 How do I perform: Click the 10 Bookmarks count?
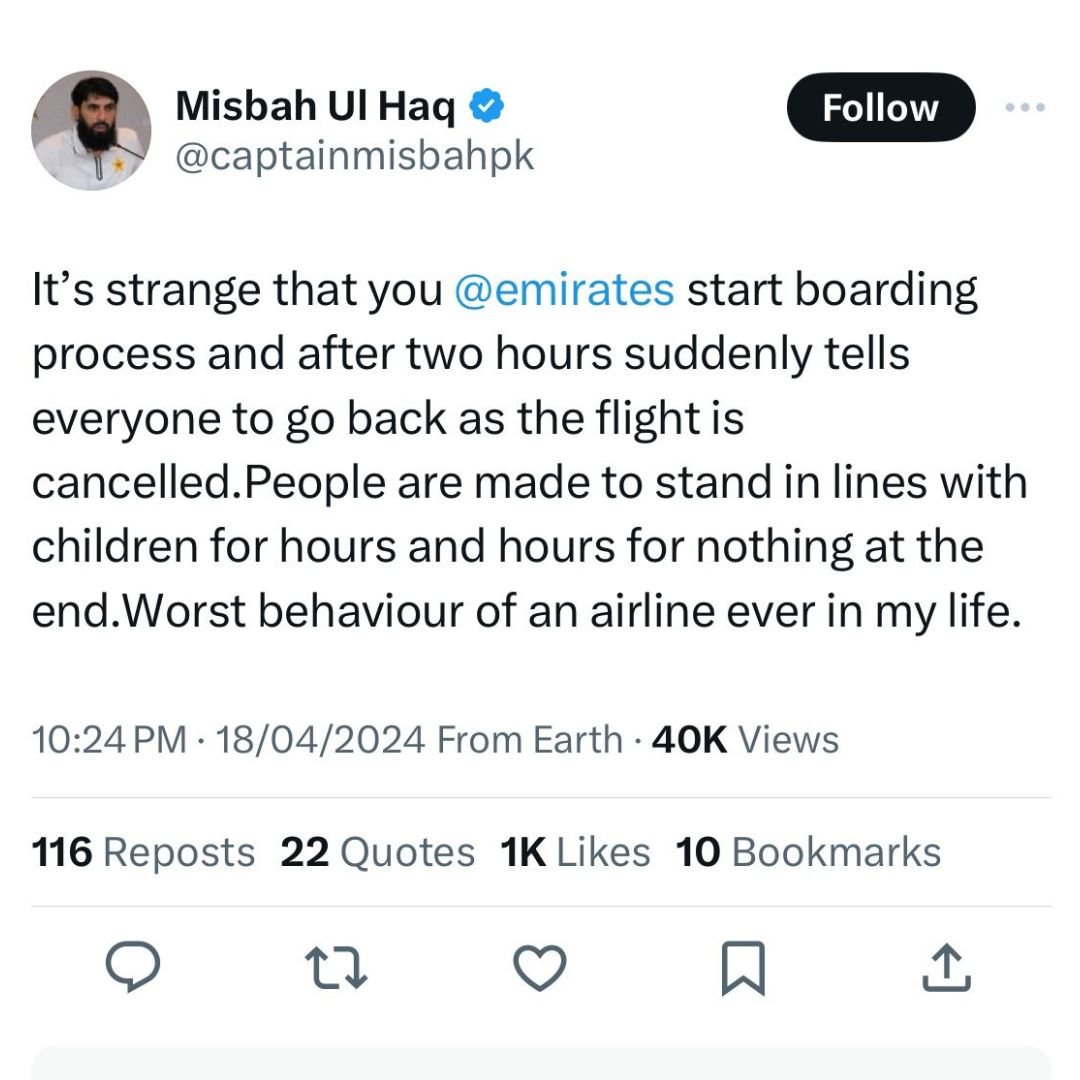tap(808, 852)
